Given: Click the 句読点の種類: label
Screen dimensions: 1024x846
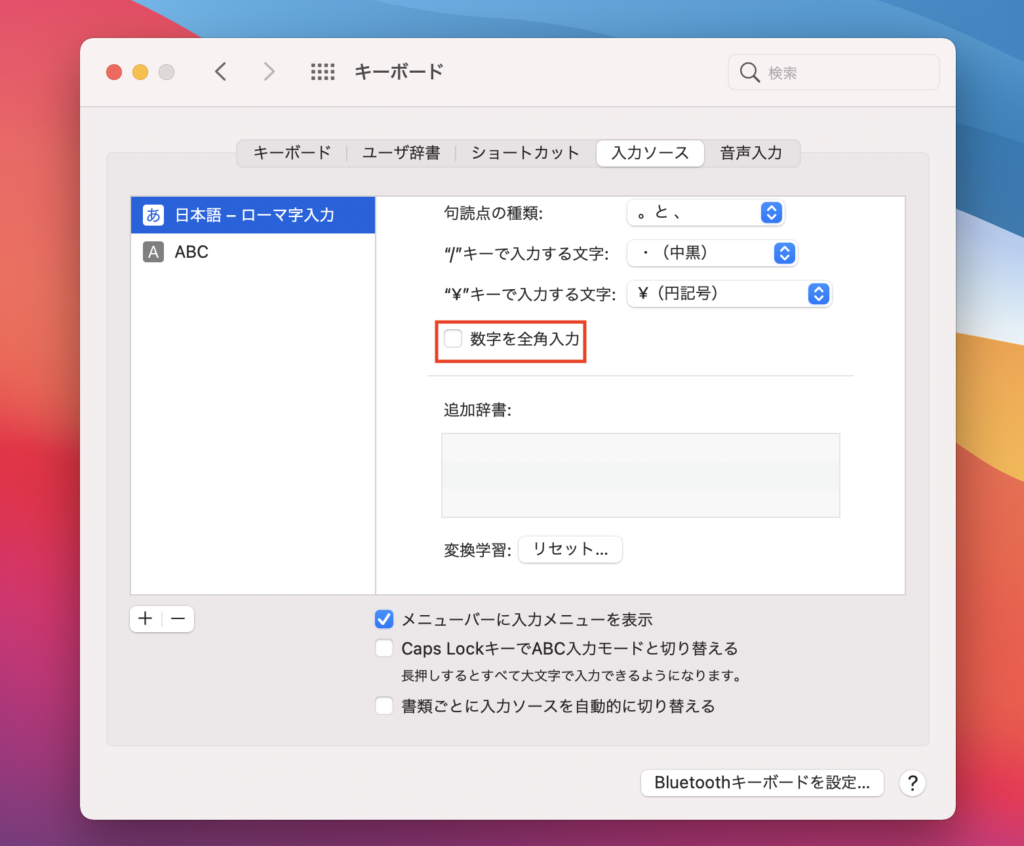Looking at the screenshot, I should pyautogui.click(x=493, y=213).
